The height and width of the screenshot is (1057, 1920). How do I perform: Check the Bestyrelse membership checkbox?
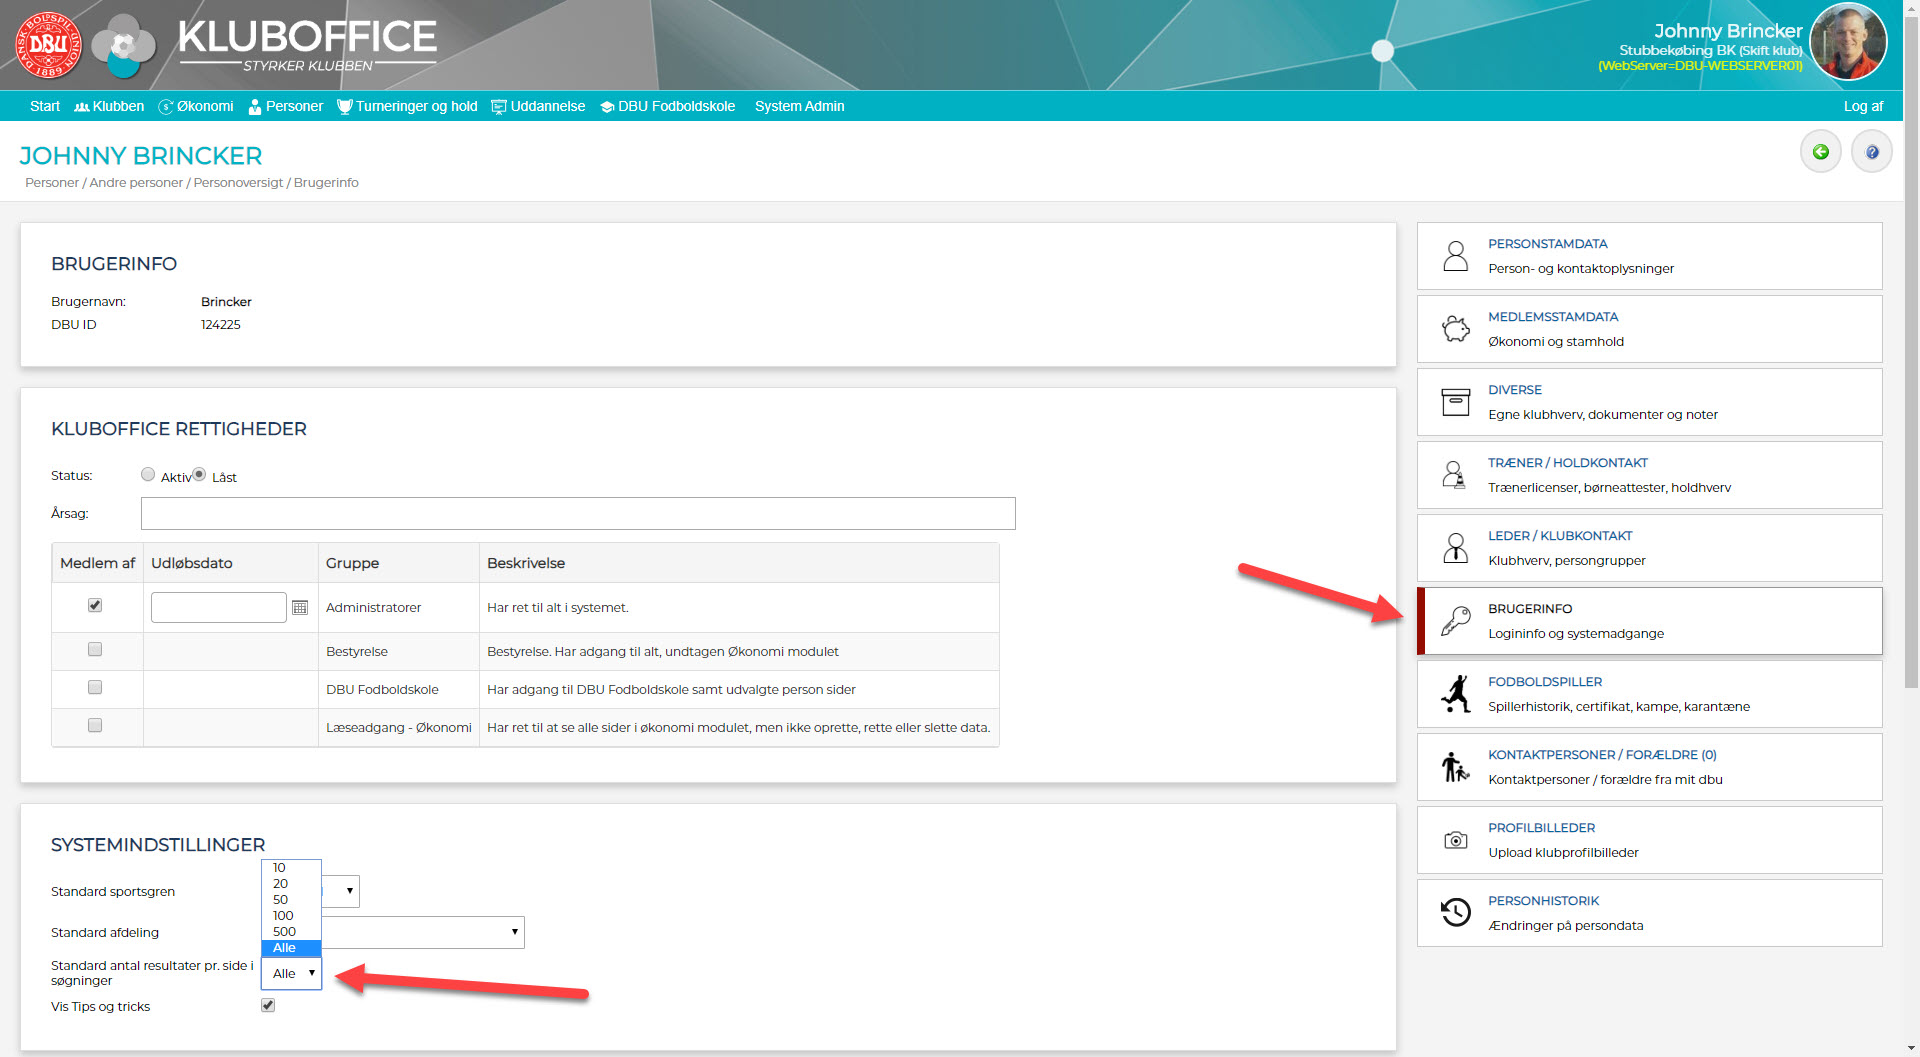pos(95,649)
